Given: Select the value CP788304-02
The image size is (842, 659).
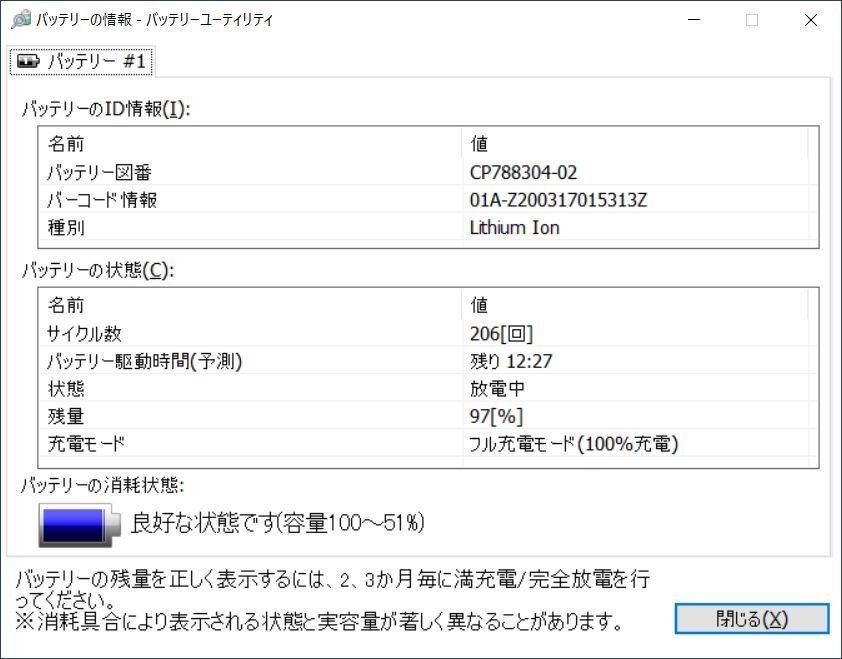Looking at the screenshot, I should pyautogui.click(x=524, y=172).
